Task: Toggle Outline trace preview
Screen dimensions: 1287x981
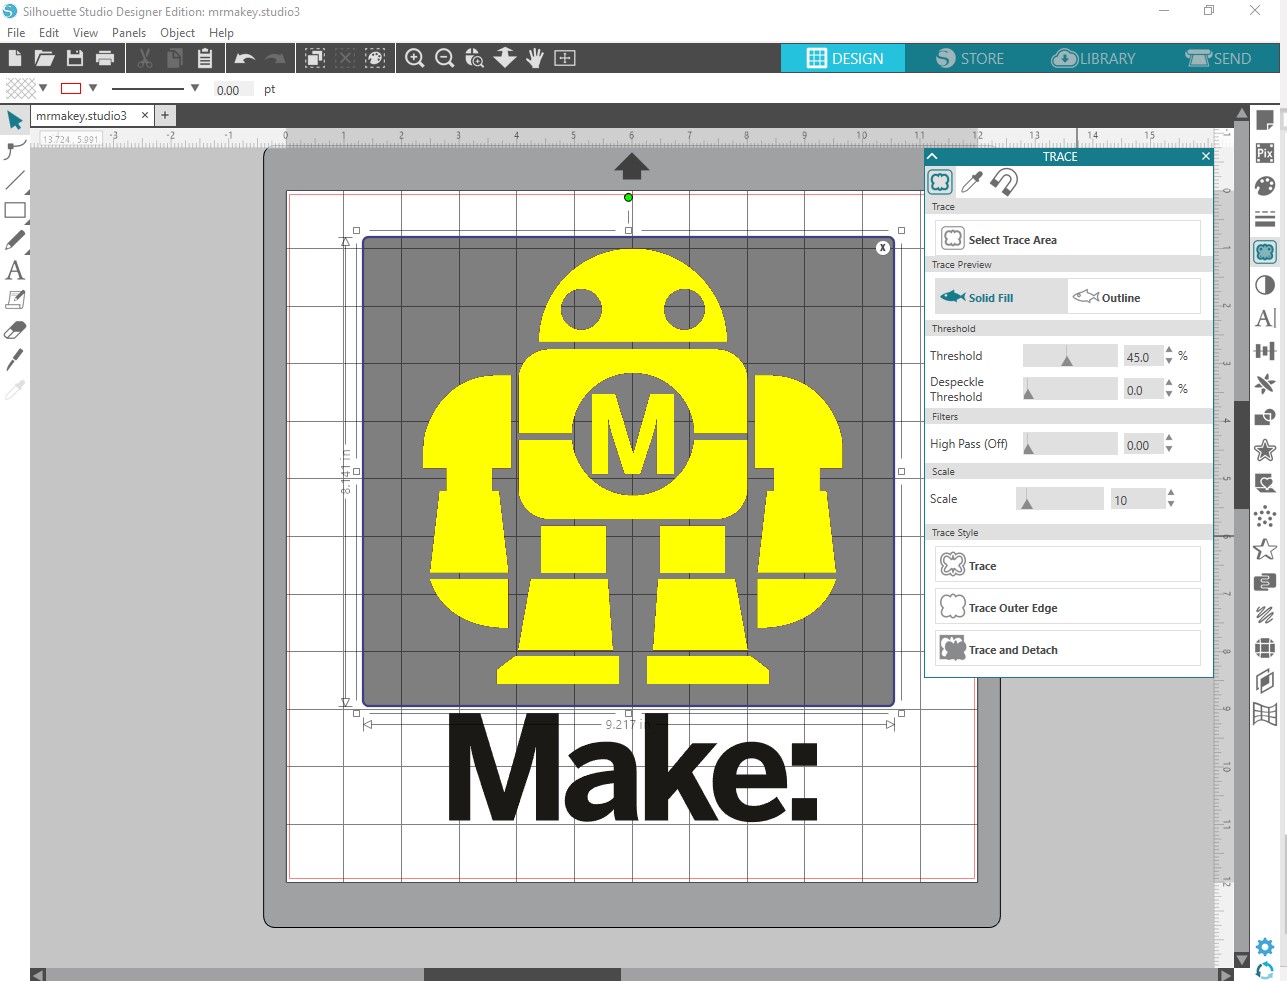Action: coord(1134,297)
